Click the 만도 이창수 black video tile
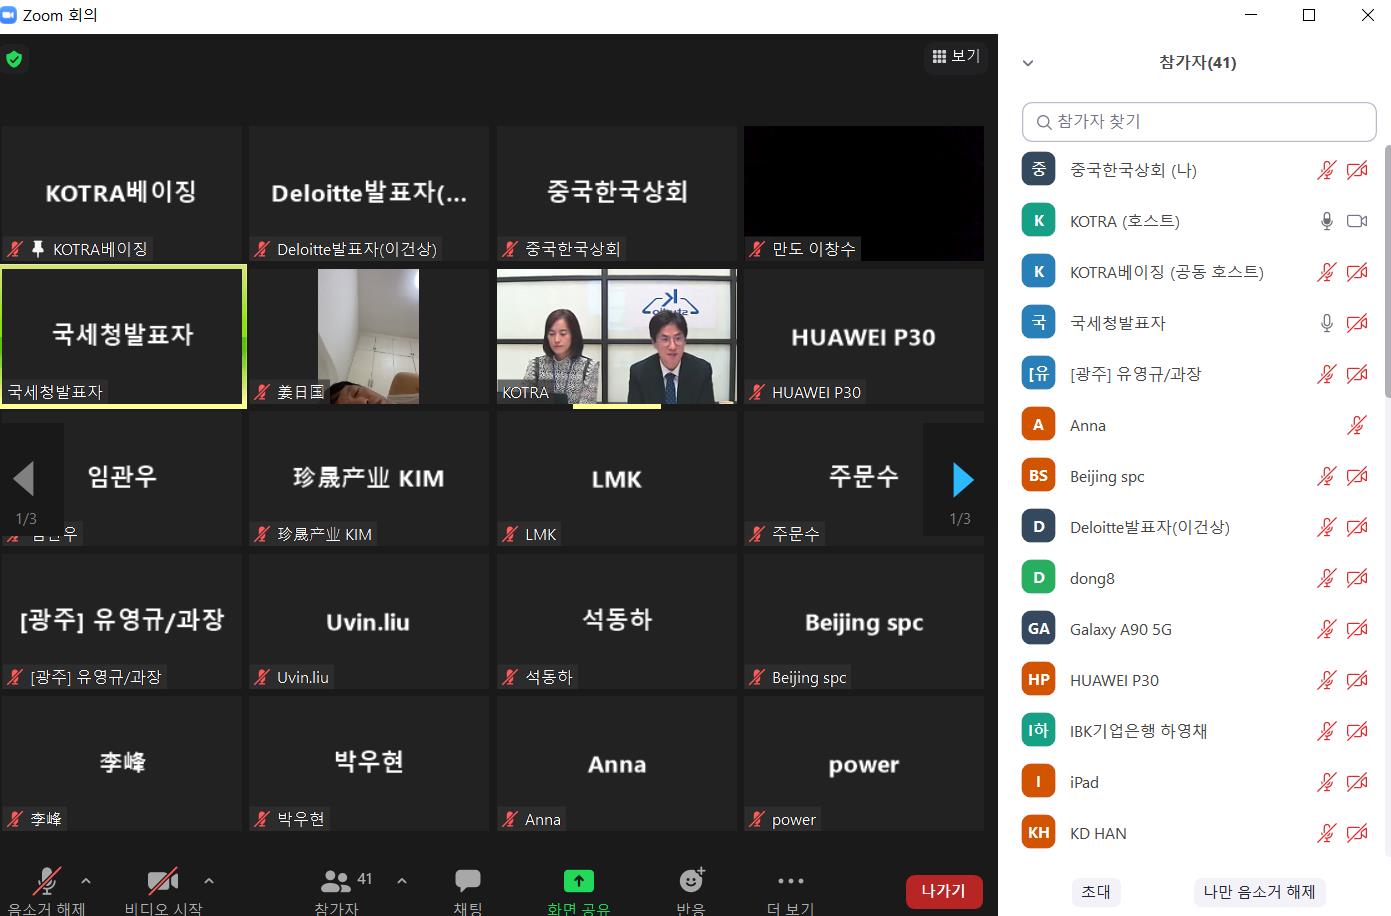This screenshot has height=916, width=1391. [x=864, y=193]
